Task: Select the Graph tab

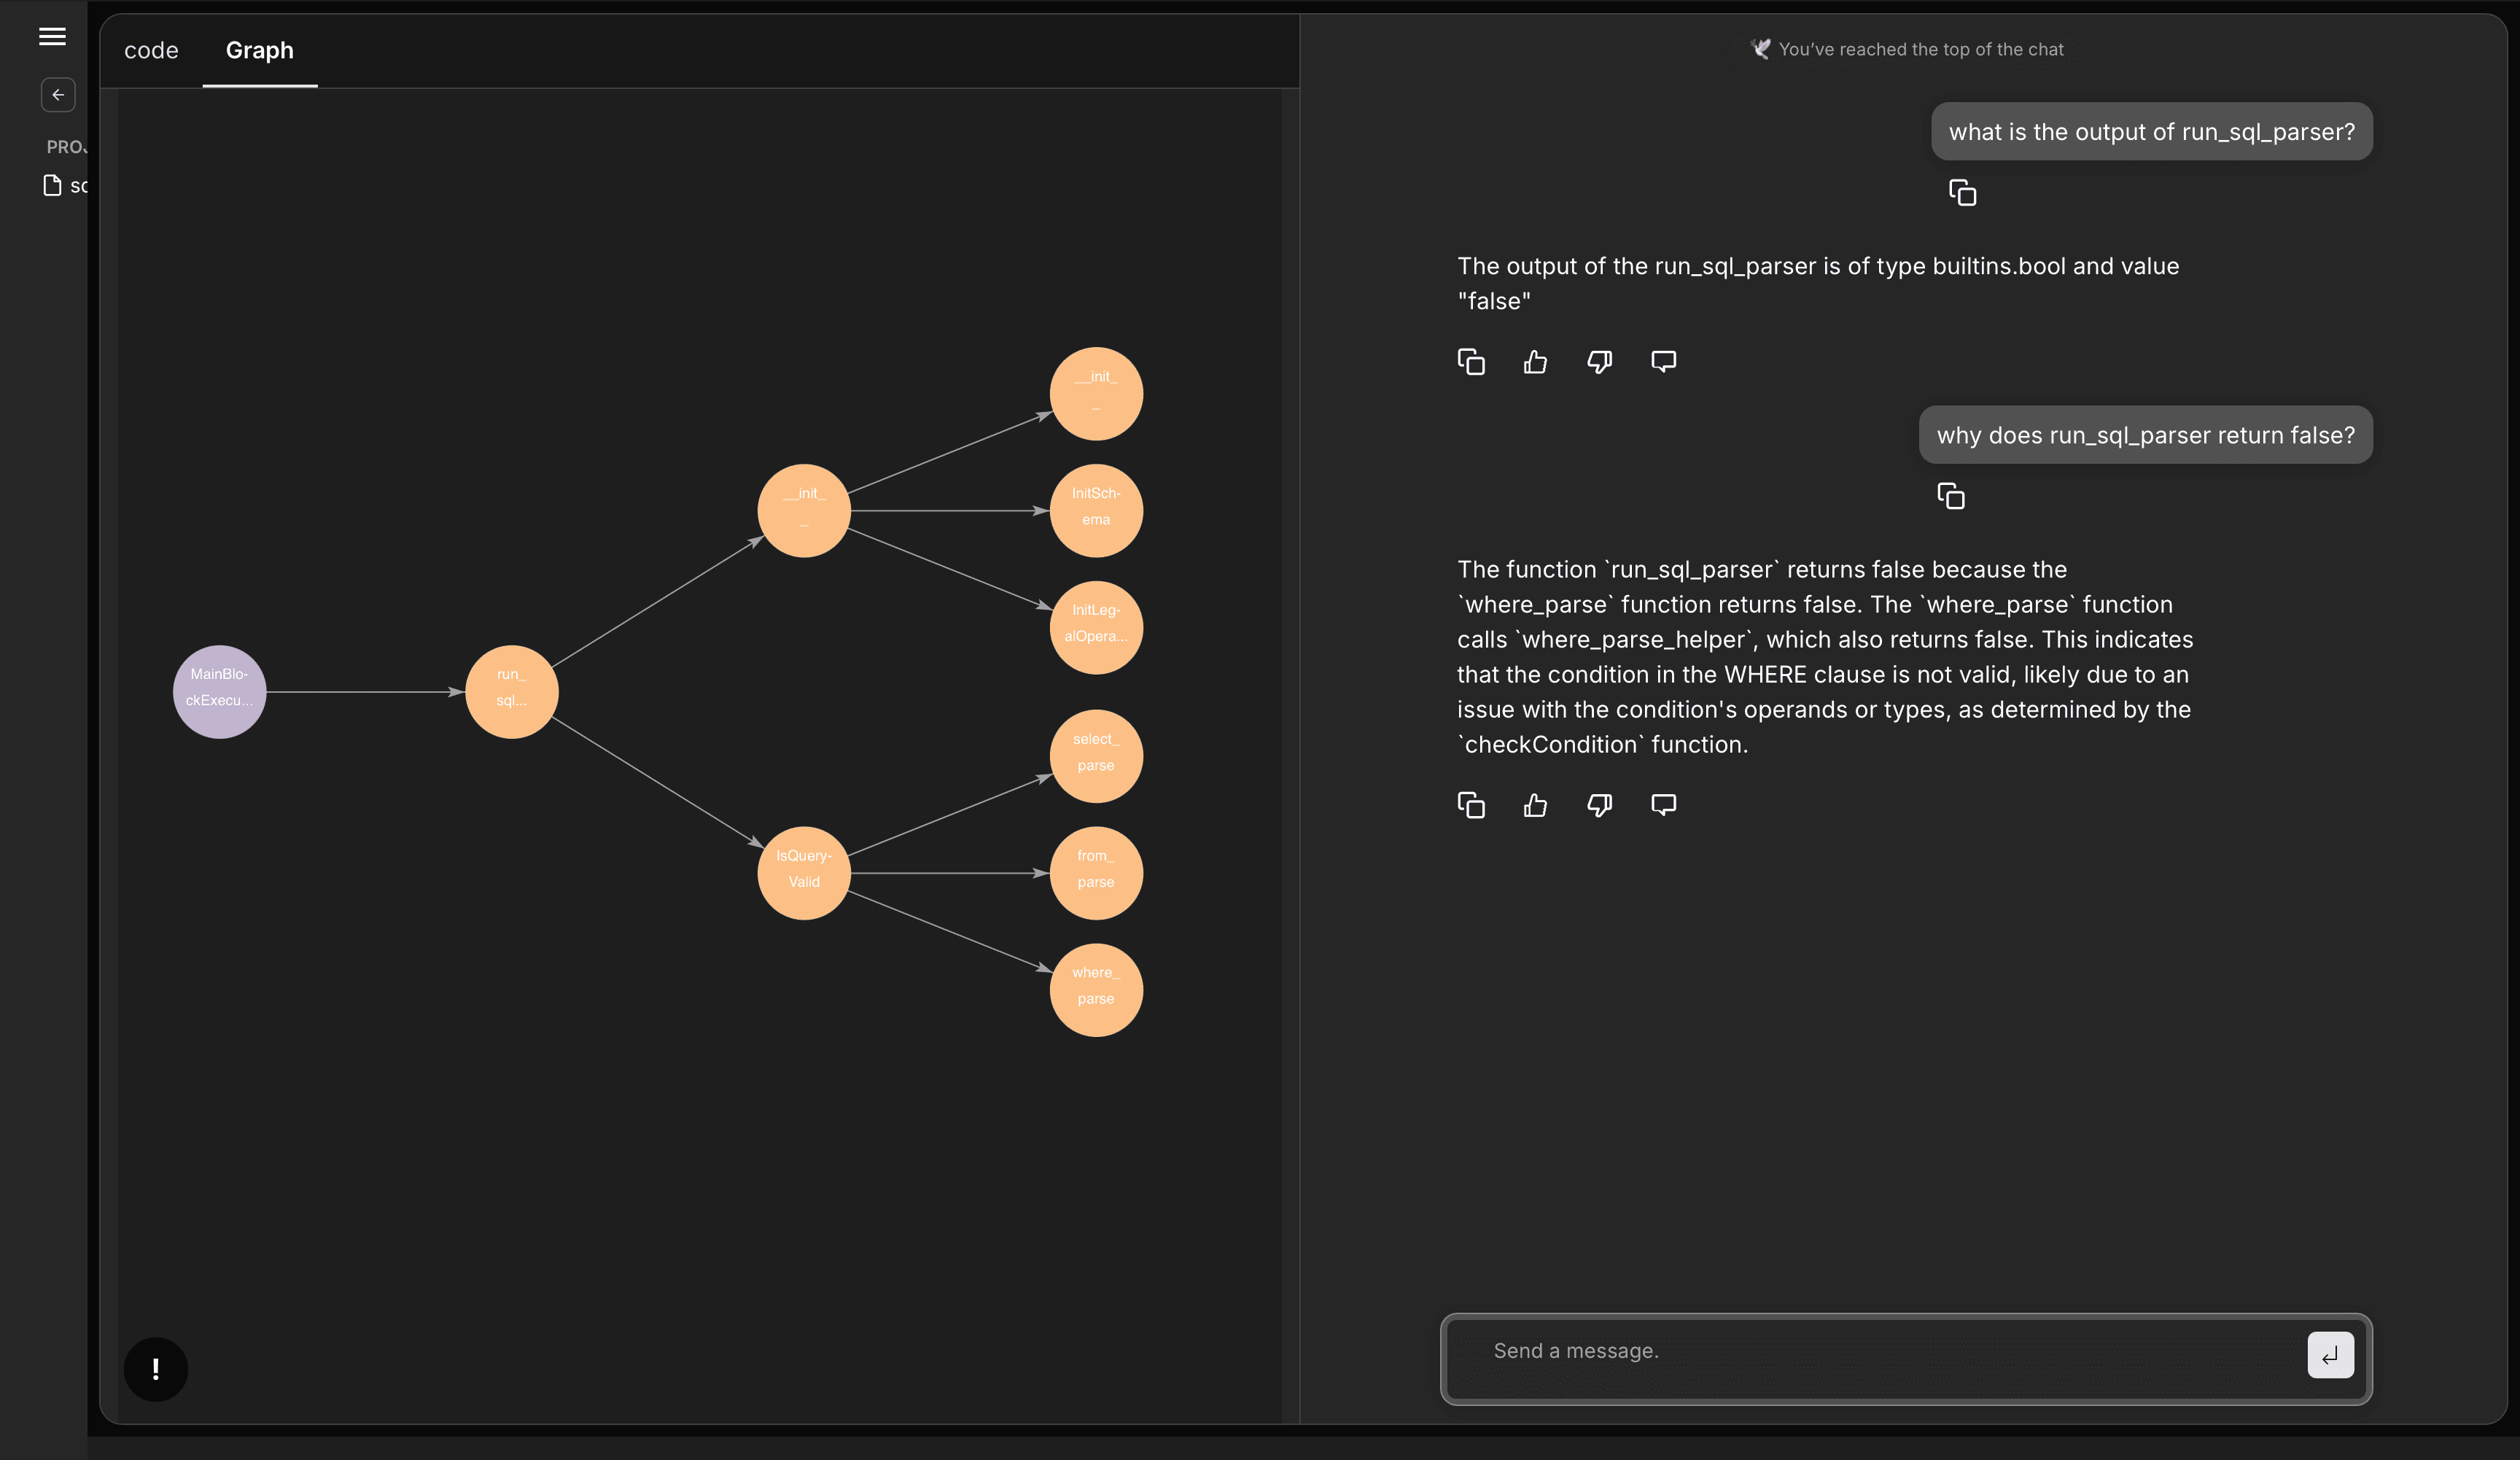Action: point(259,51)
